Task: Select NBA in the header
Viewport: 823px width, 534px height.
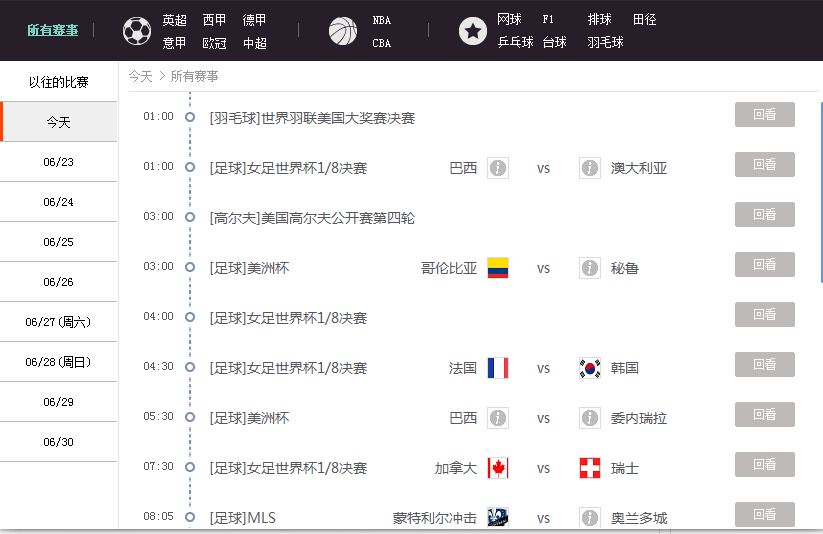Action: (x=382, y=20)
